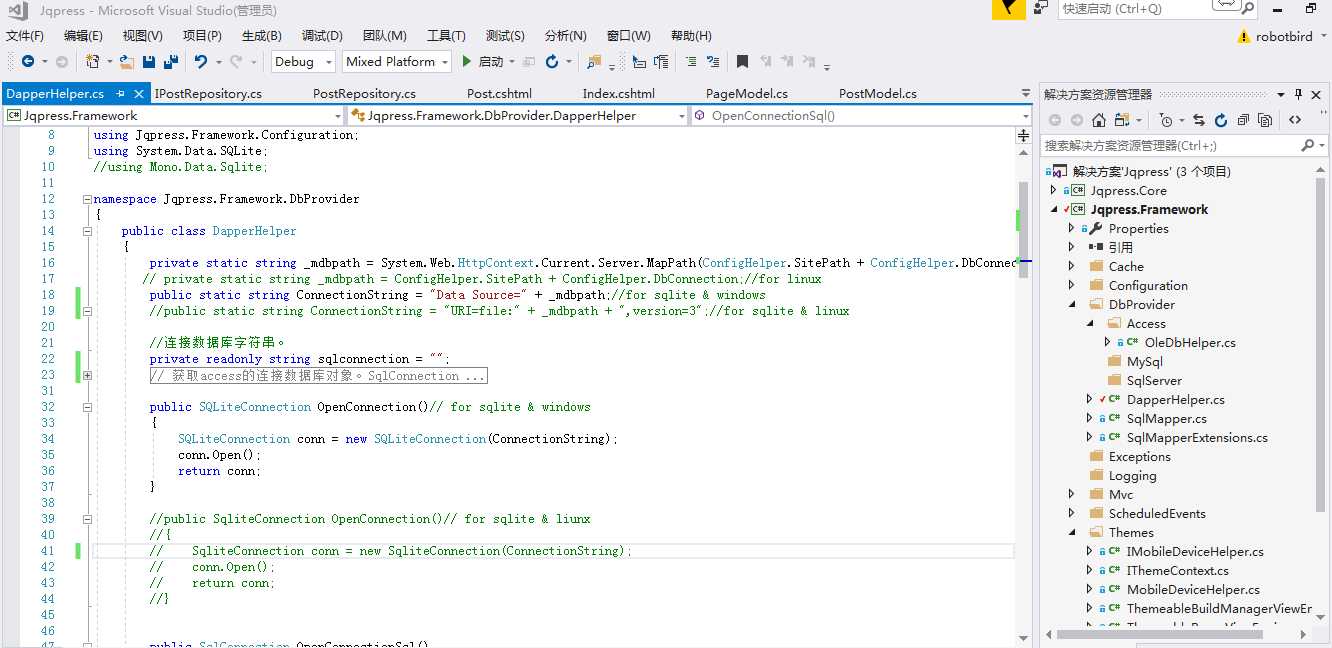1332x648 pixels.
Task: Select IThemeContext.cs in Solution Explorer
Action: click(1177, 570)
